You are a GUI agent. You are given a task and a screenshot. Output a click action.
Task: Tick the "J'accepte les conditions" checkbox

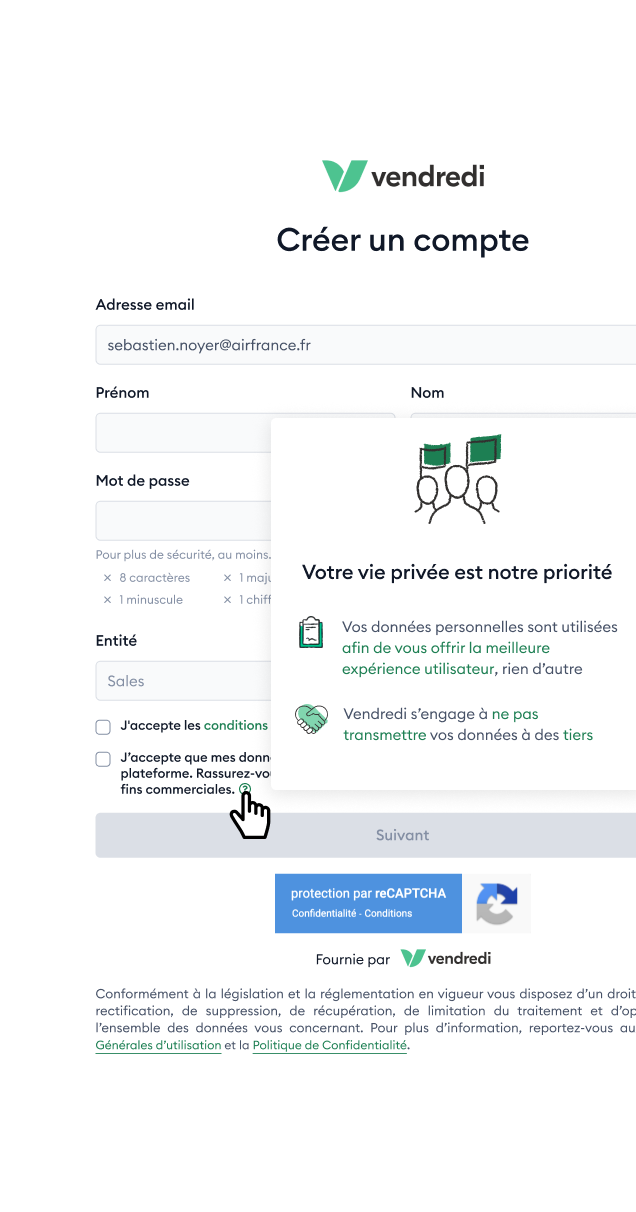[x=103, y=726]
